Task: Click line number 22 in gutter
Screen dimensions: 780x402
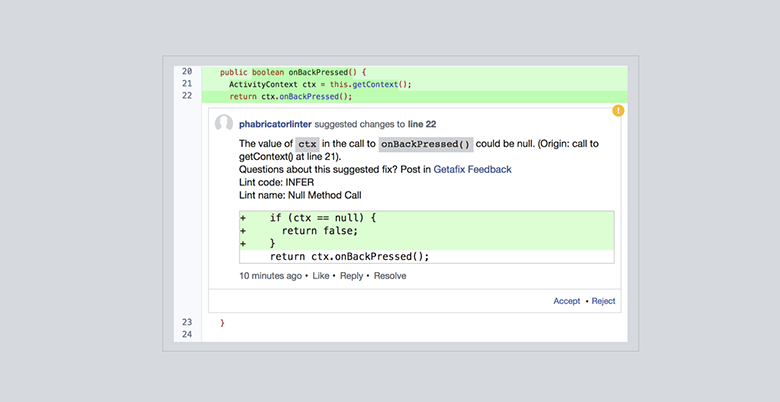Action: pos(187,96)
